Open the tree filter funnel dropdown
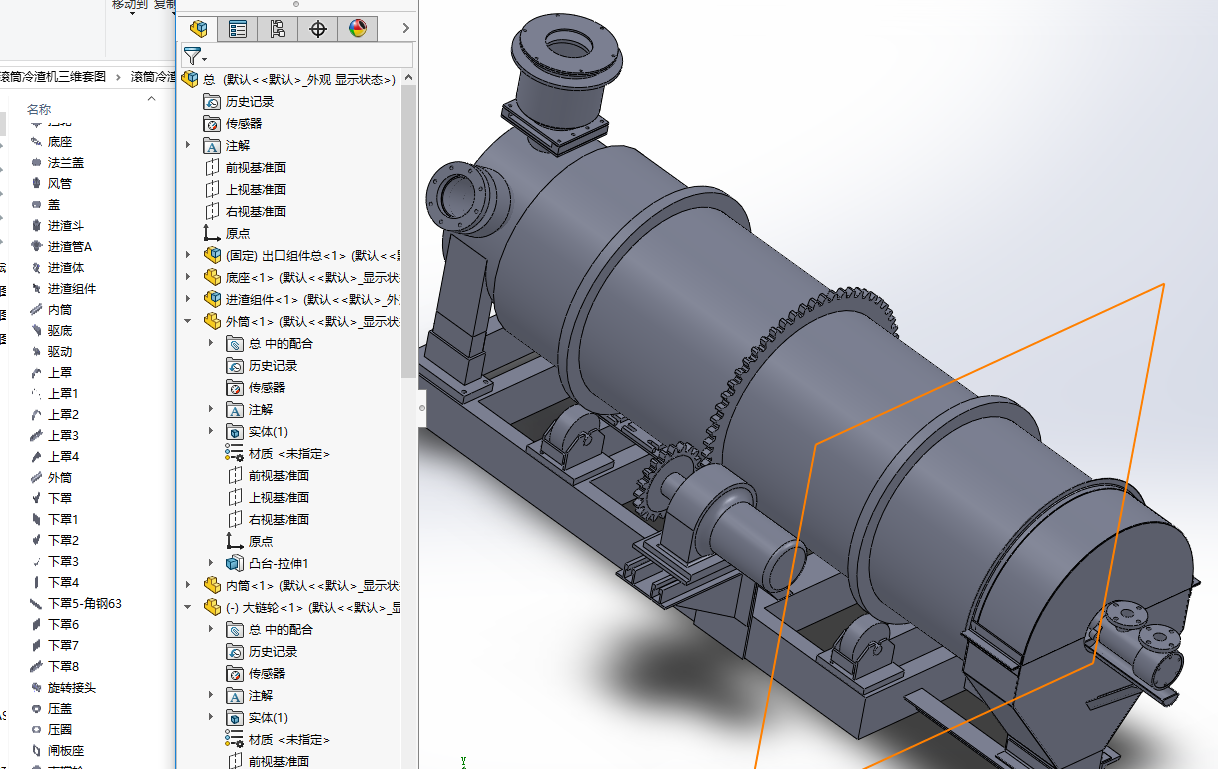Image resolution: width=1218 pixels, height=769 pixels. click(x=194, y=56)
